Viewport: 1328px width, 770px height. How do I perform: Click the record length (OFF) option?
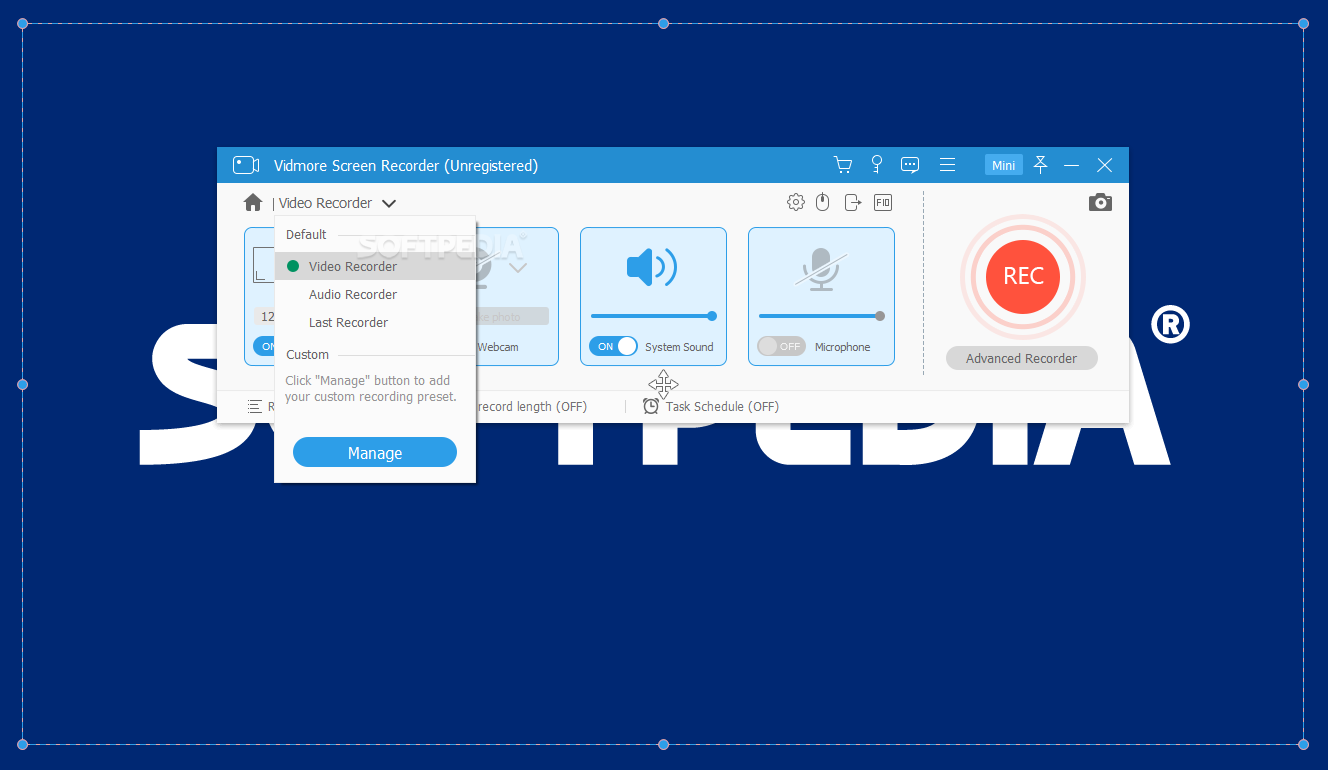point(532,406)
